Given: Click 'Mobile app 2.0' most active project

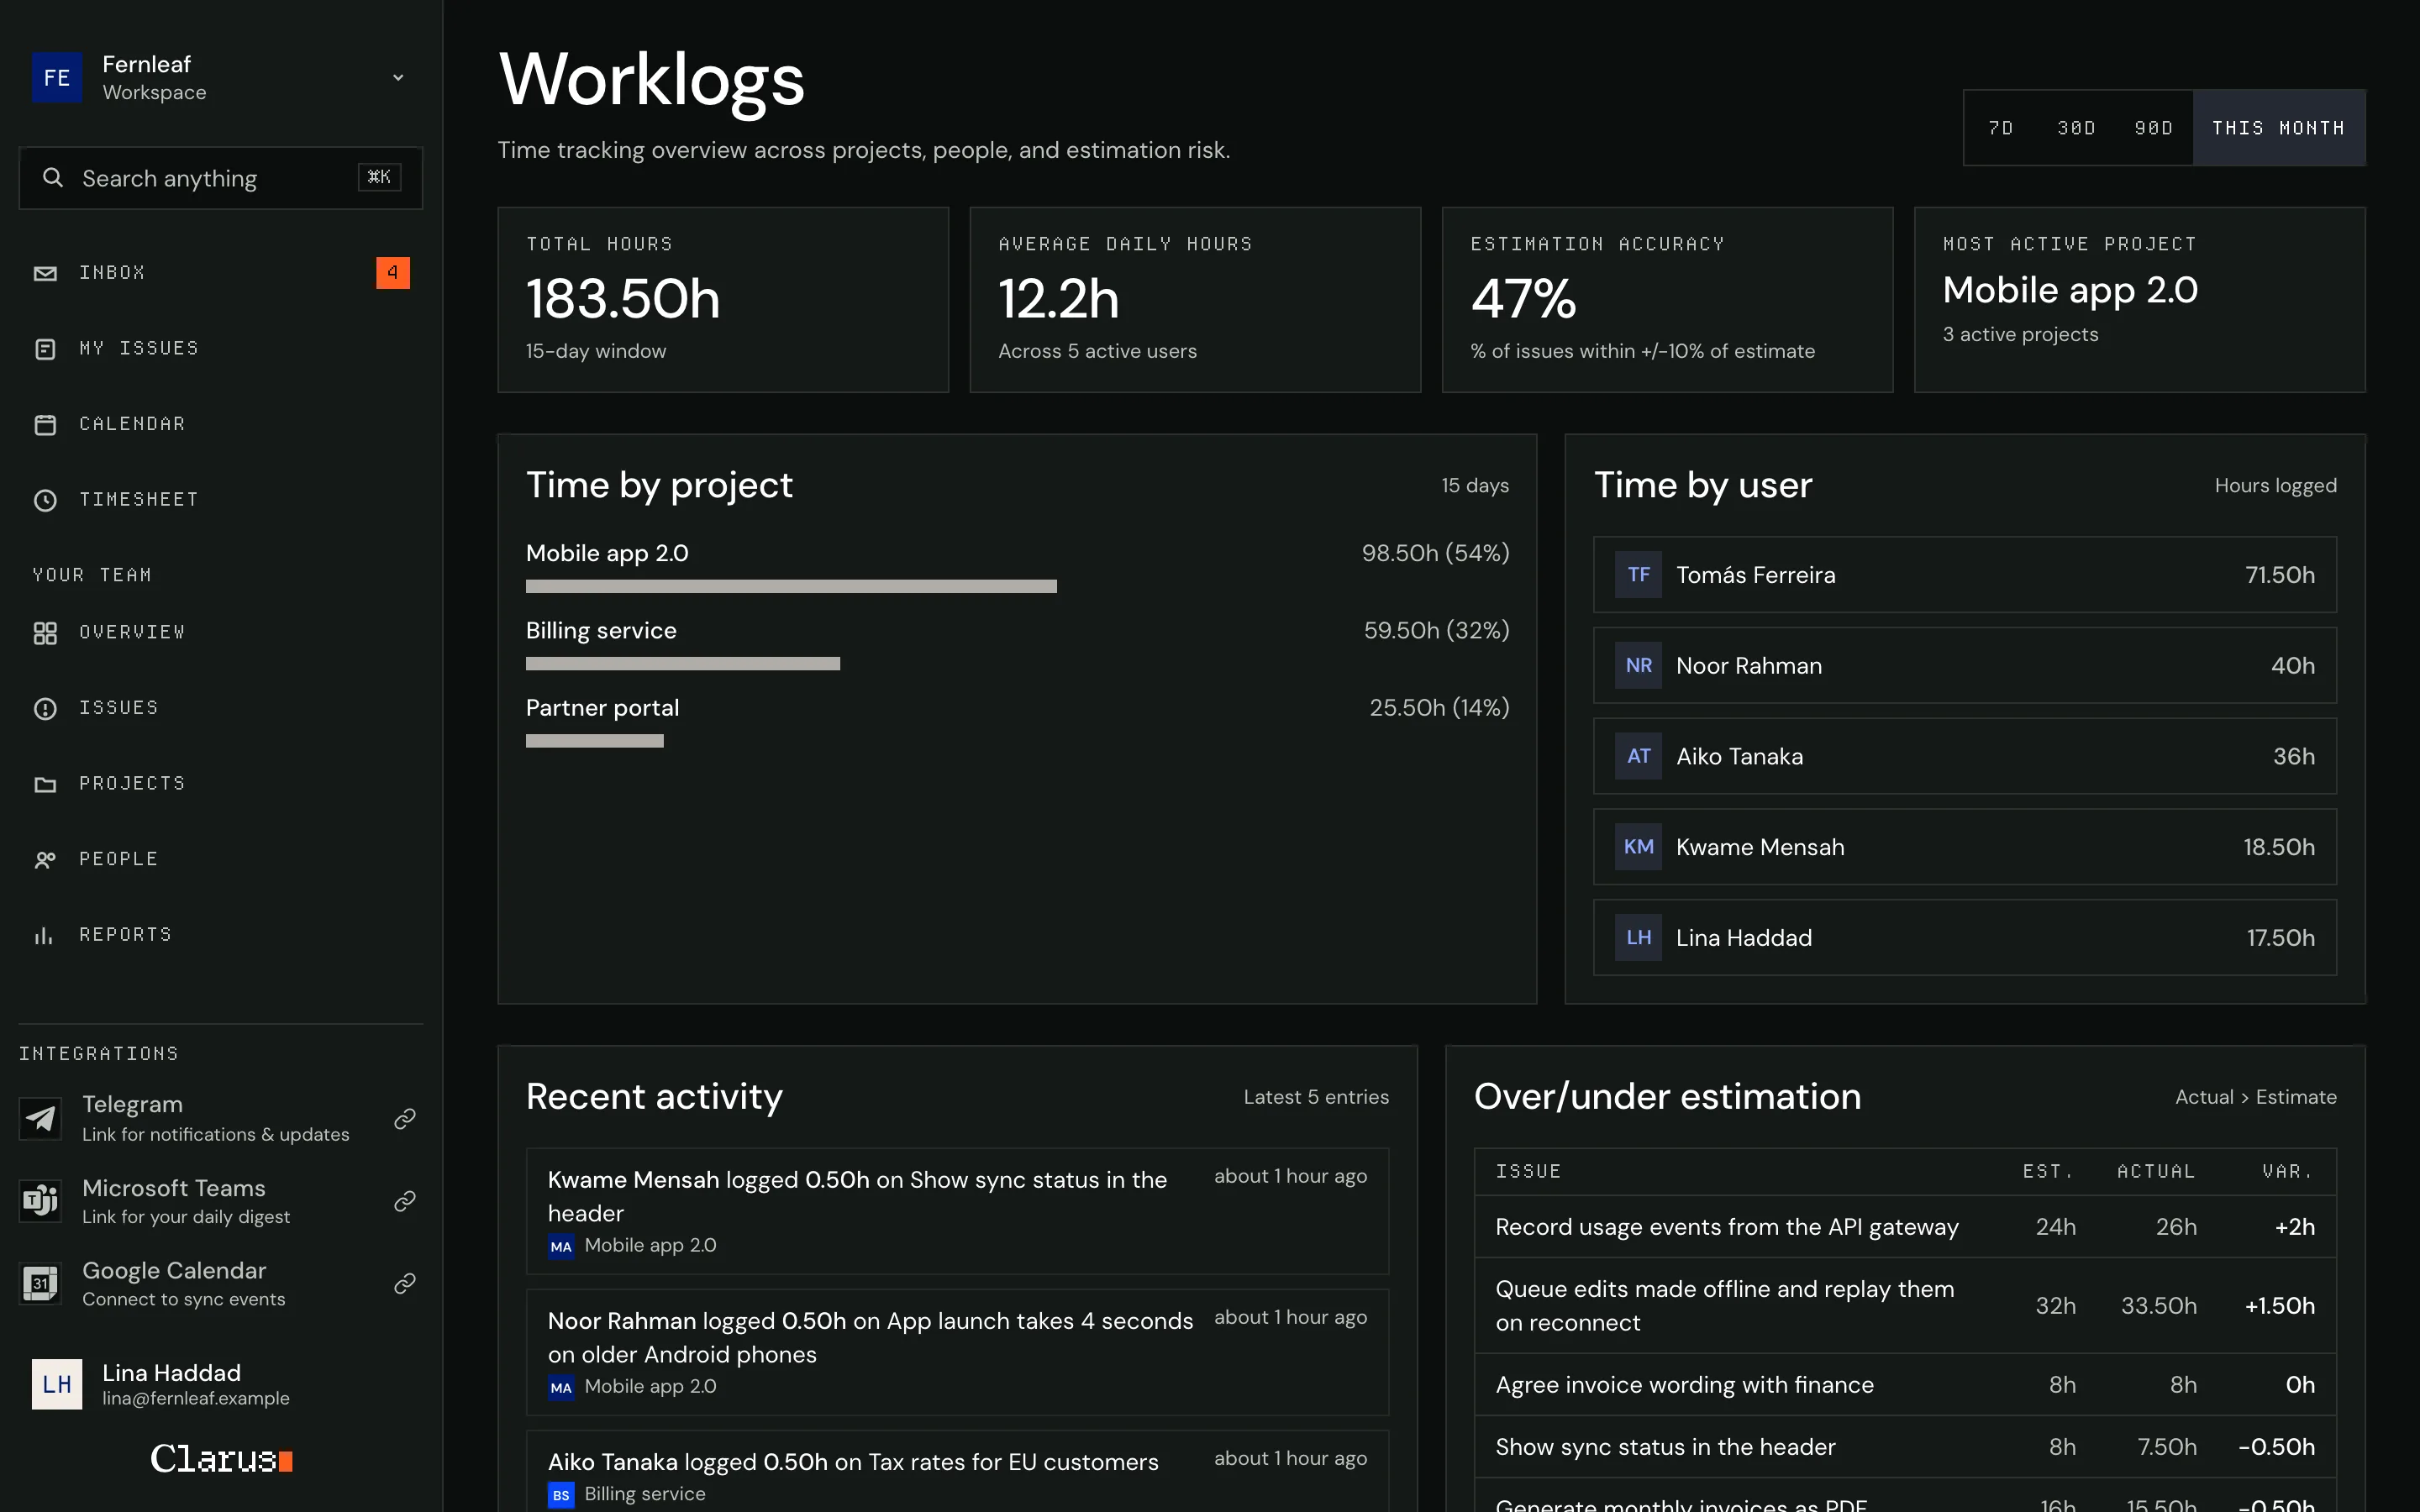Looking at the screenshot, I should (x=2070, y=290).
